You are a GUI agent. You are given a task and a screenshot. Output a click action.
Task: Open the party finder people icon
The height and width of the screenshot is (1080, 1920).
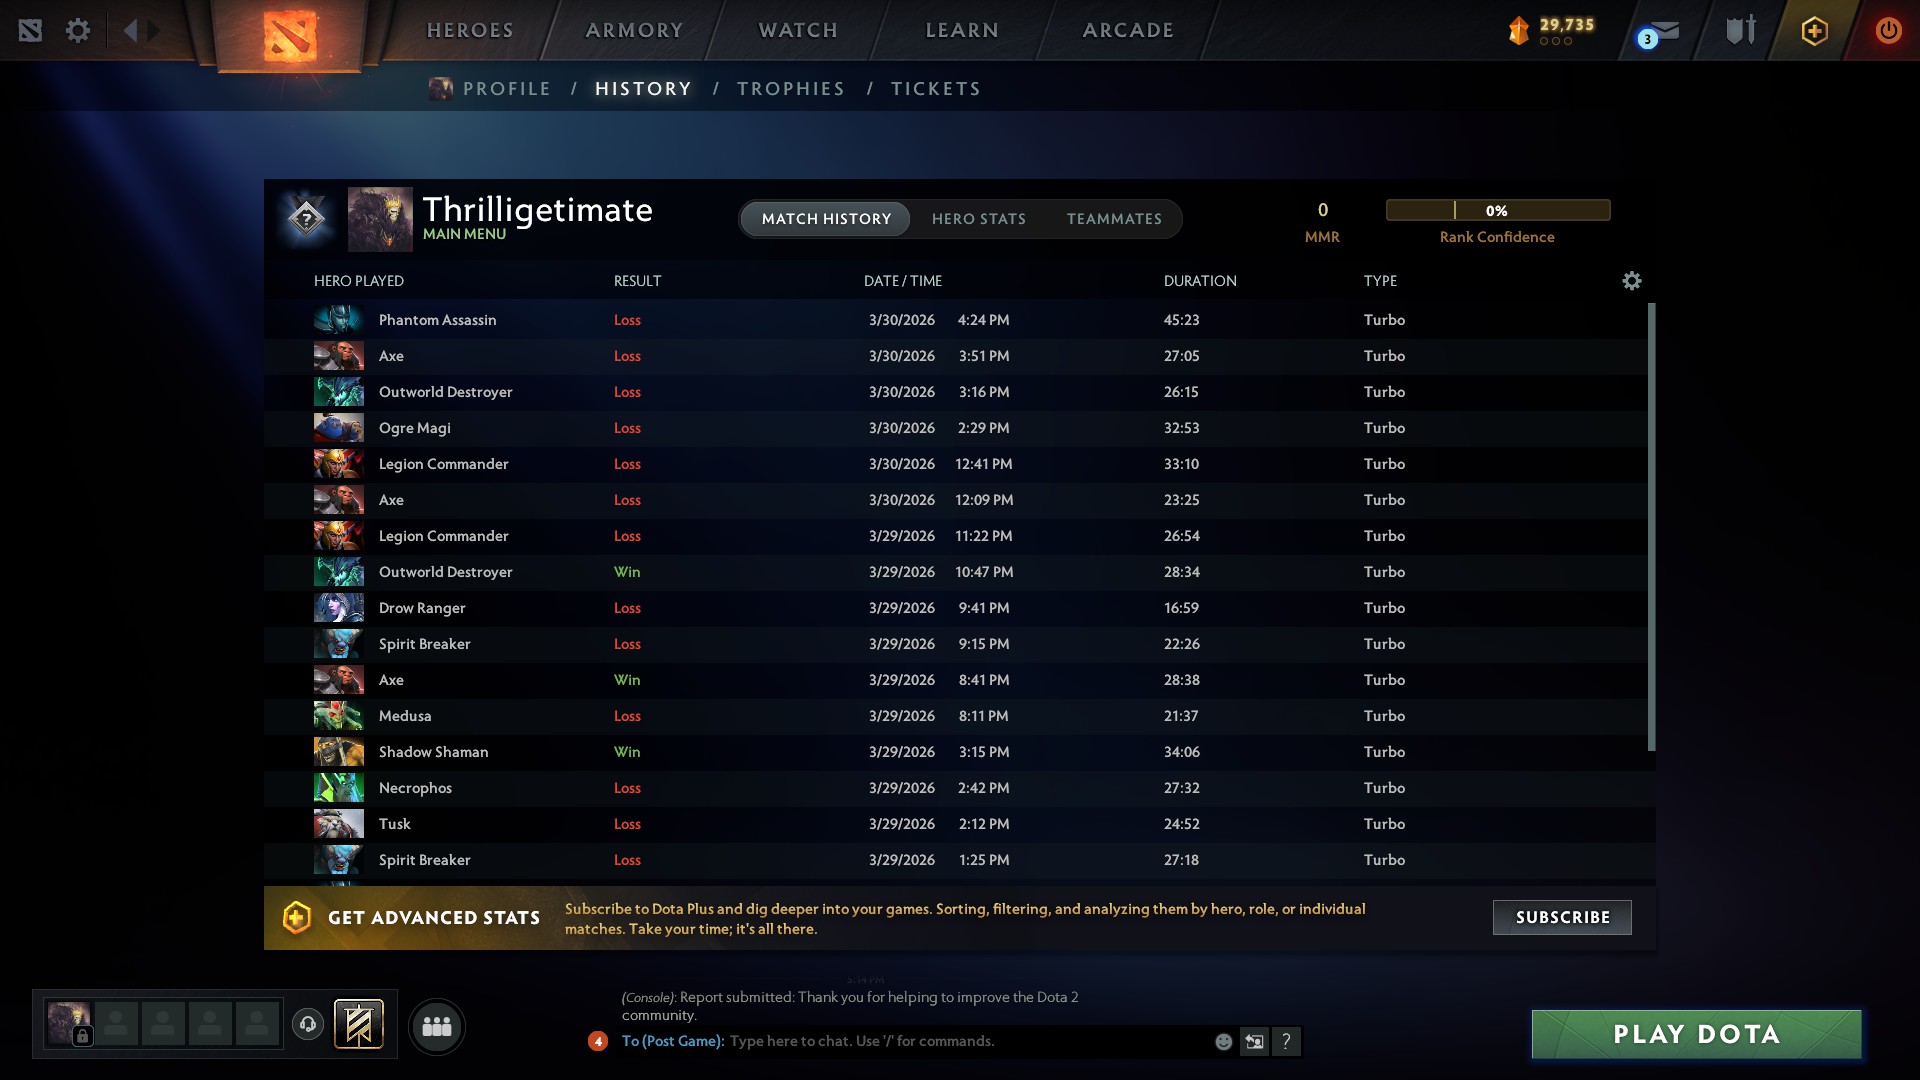pos(437,1026)
